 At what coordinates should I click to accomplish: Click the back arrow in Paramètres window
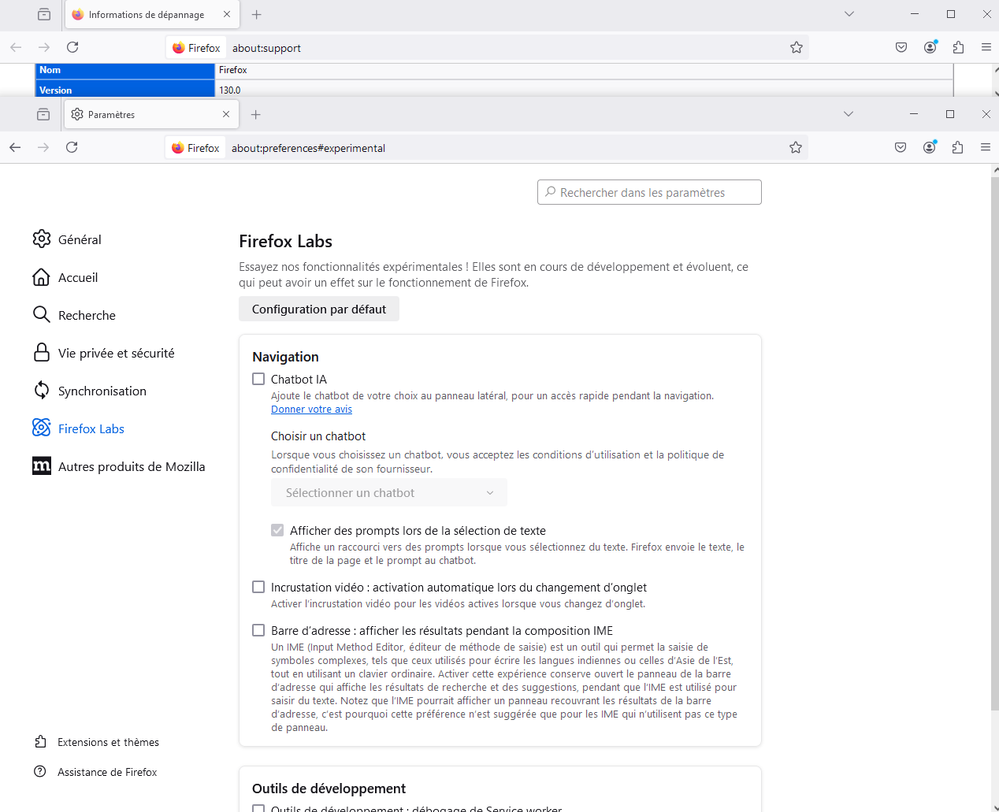(15, 147)
